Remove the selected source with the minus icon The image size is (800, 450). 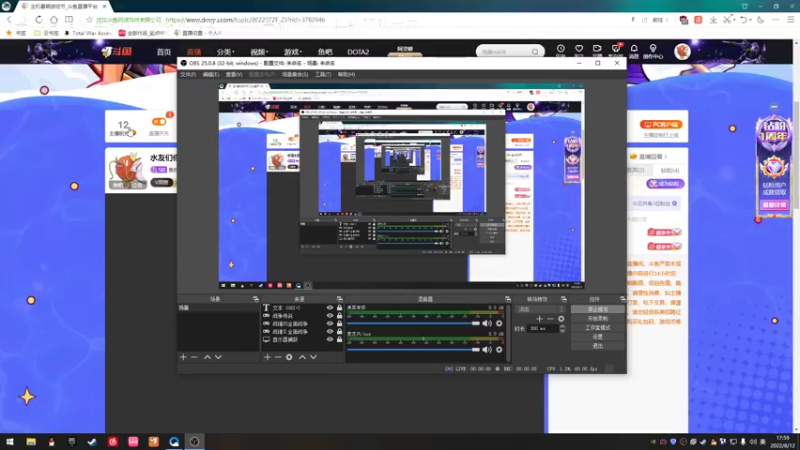point(278,357)
